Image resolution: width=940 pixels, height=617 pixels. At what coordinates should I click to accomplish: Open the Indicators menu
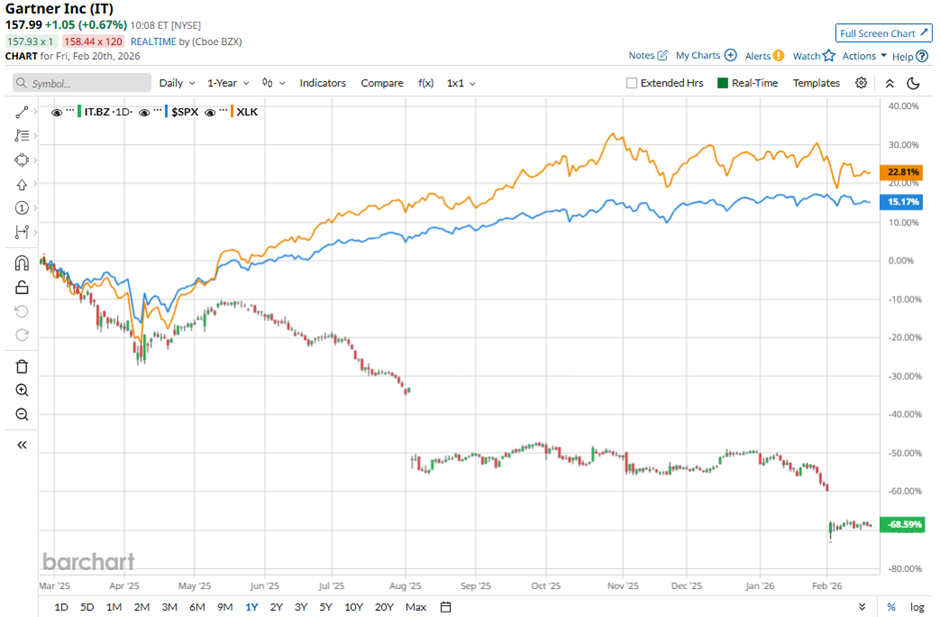(x=323, y=83)
